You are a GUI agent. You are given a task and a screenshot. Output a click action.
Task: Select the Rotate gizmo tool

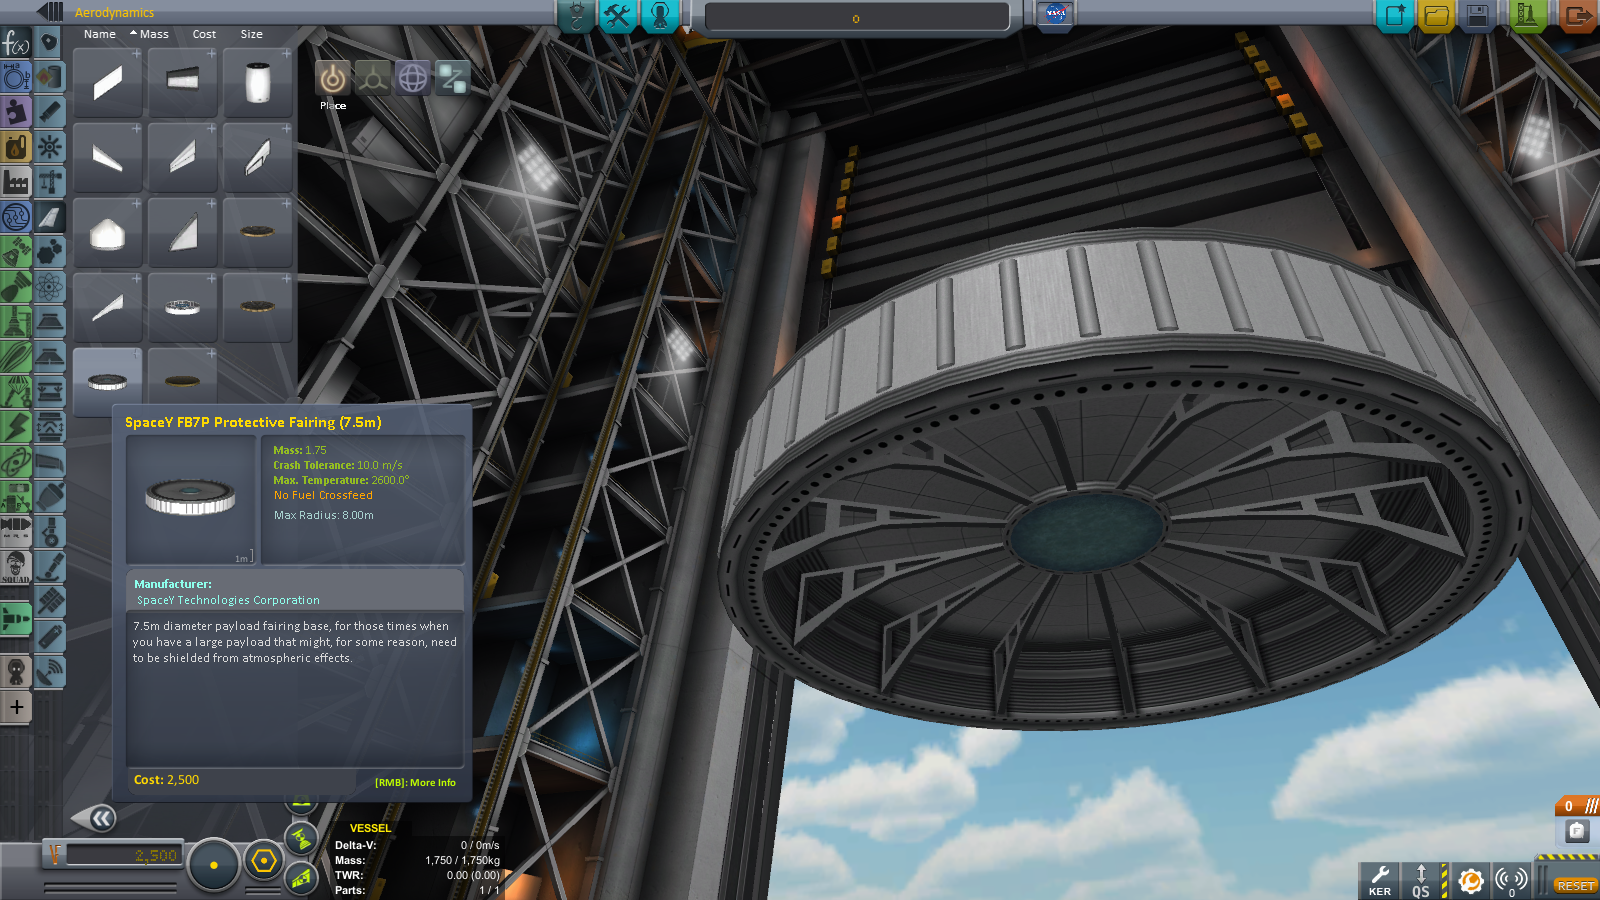click(x=413, y=78)
